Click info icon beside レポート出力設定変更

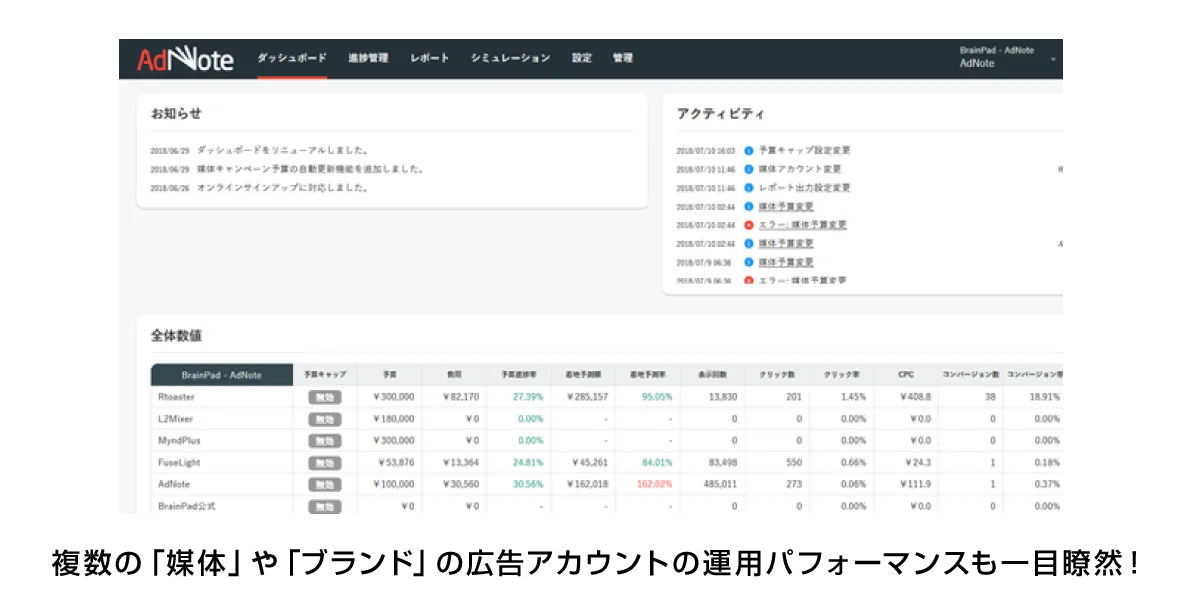[749, 187]
